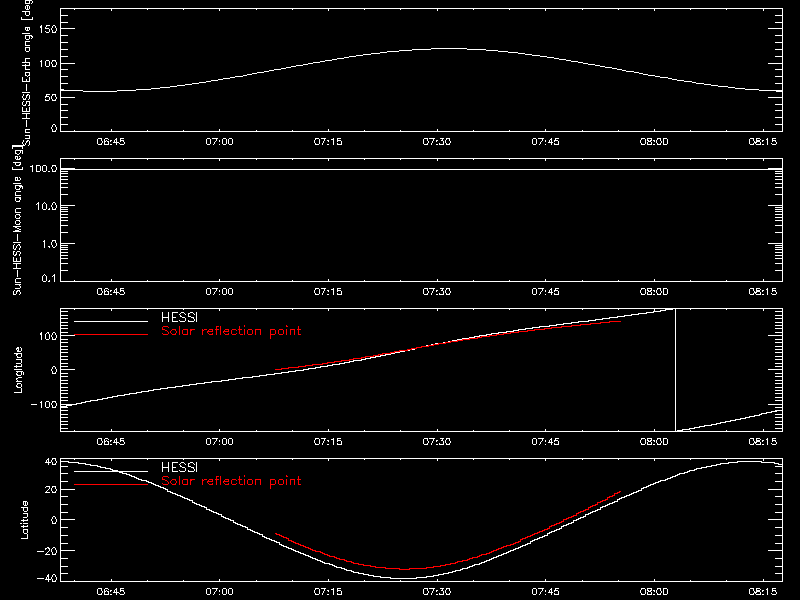Viewport: 800px width, 600px height.
Task: Click the 1.0 tick on Moon angle axis
Action: (49, 244)
